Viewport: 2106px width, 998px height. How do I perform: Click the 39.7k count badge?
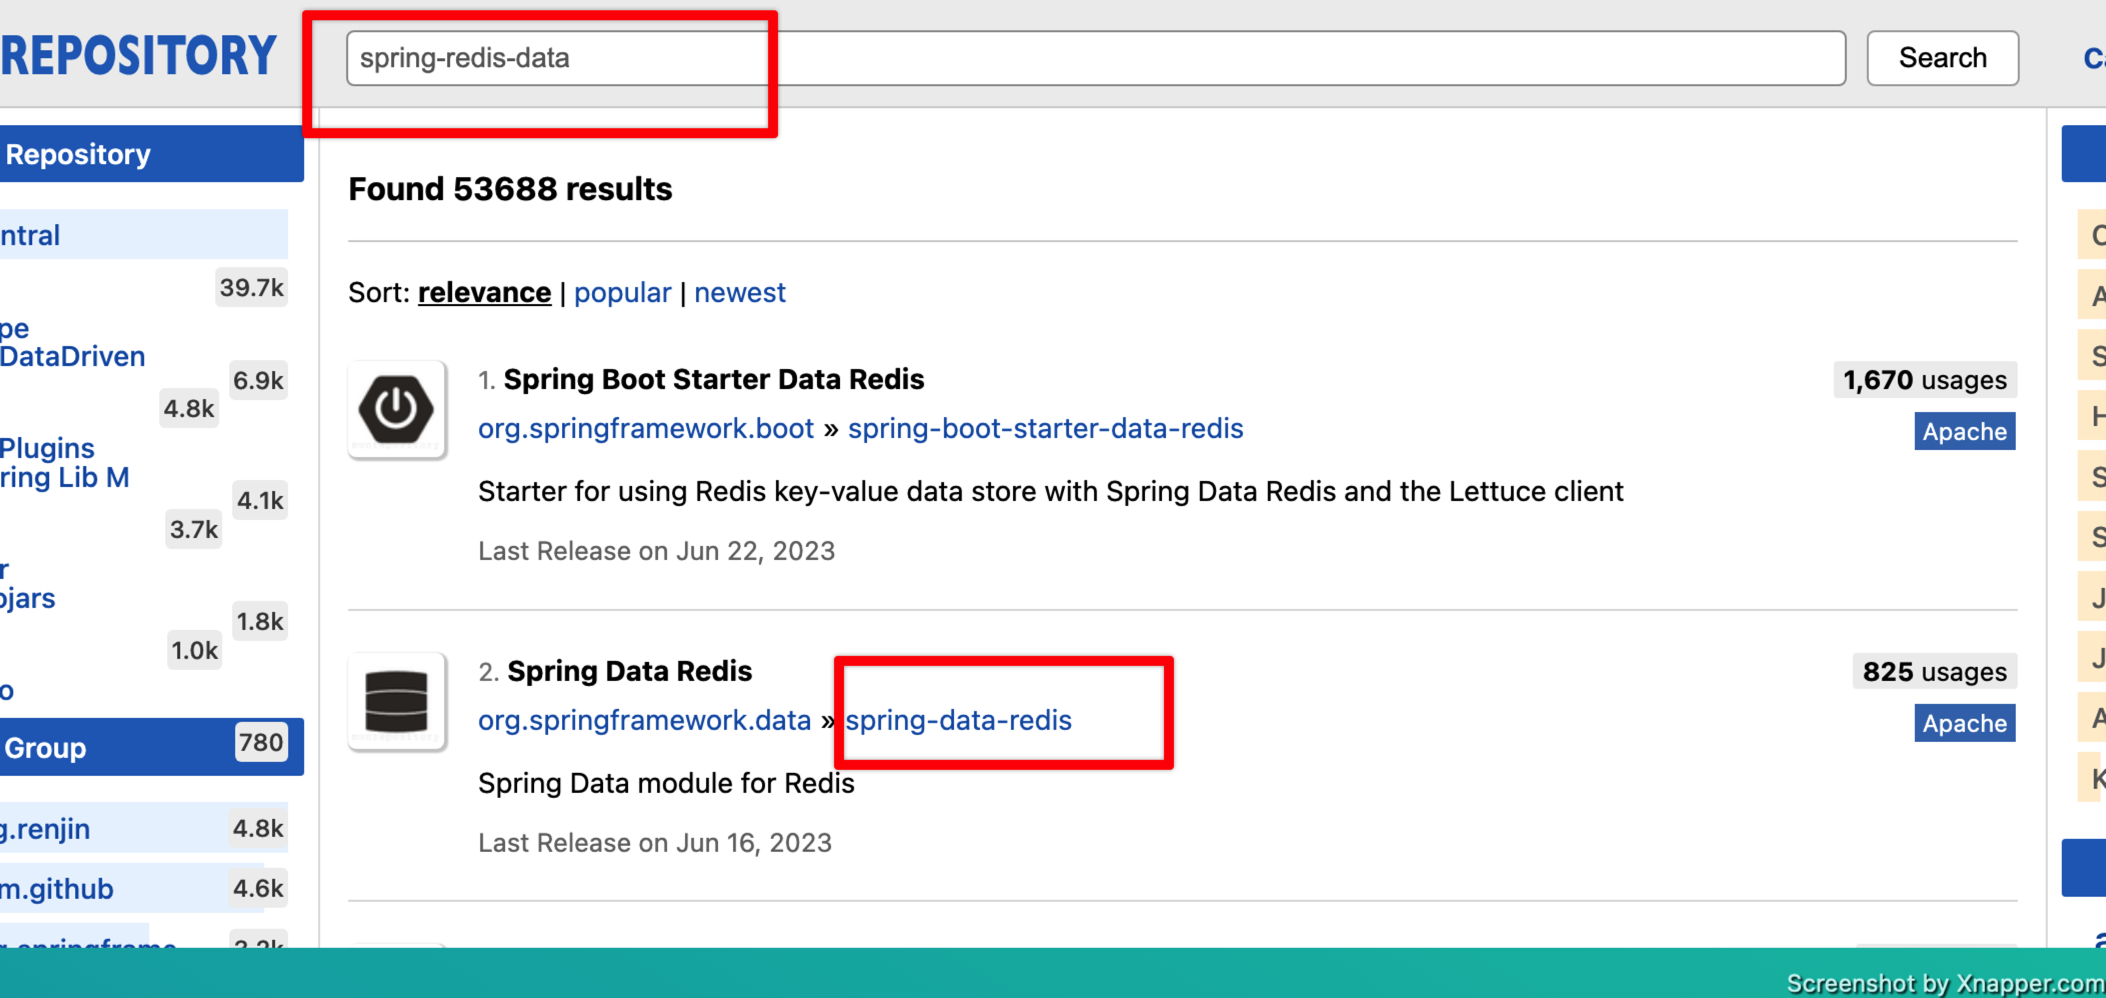[252, 288]
